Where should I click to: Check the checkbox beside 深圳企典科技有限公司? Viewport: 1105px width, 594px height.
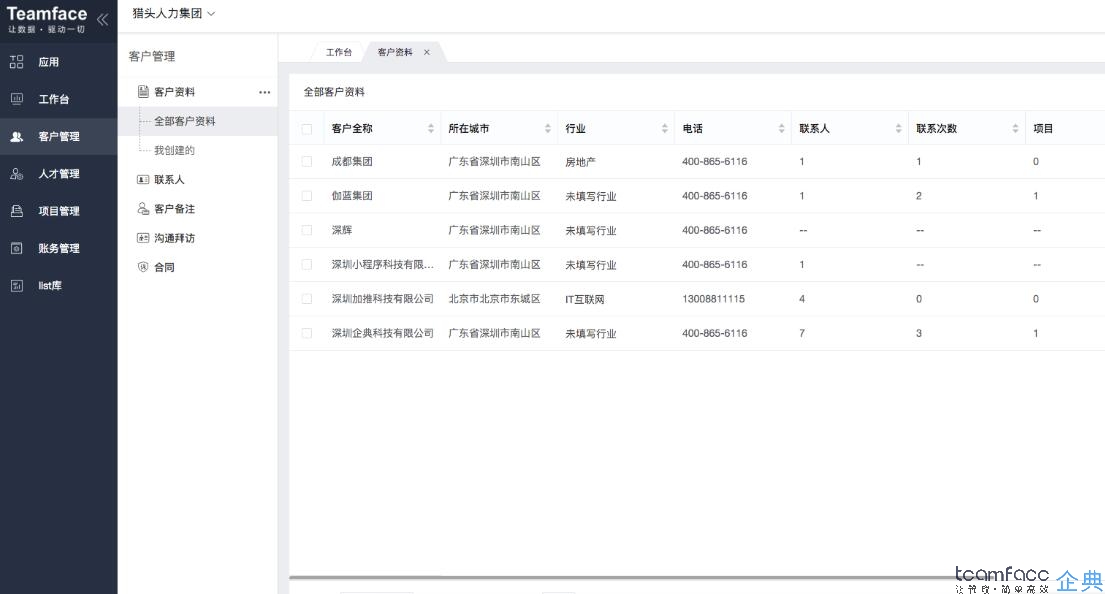[x=306, y=333]
